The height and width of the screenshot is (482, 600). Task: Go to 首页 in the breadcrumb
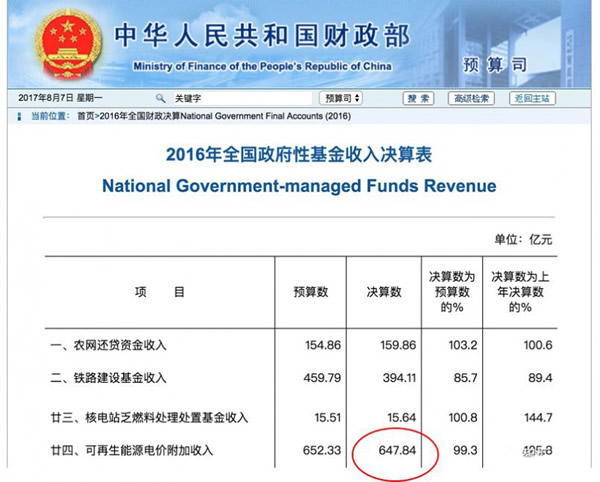click(86, 117)
